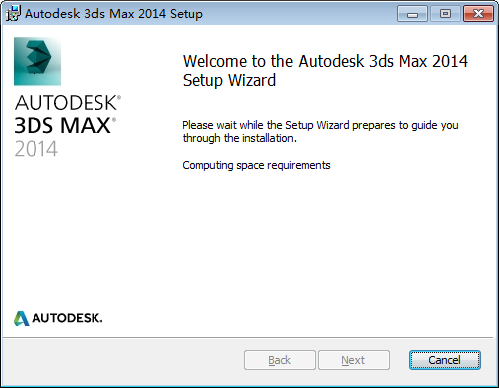This screenshot has height=388, width=499.
Task: Click the bold 3DS MAX product name
Action: (64, 125)
